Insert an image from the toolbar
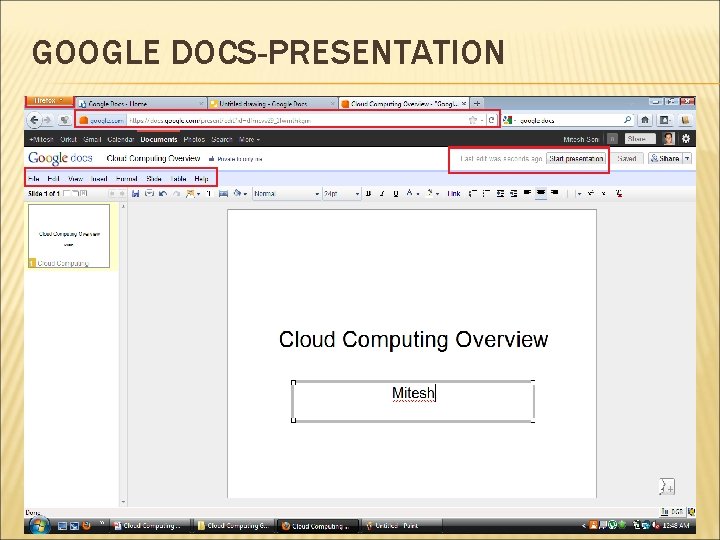Viewport: 720px width, 540px height. pos(190,194)
